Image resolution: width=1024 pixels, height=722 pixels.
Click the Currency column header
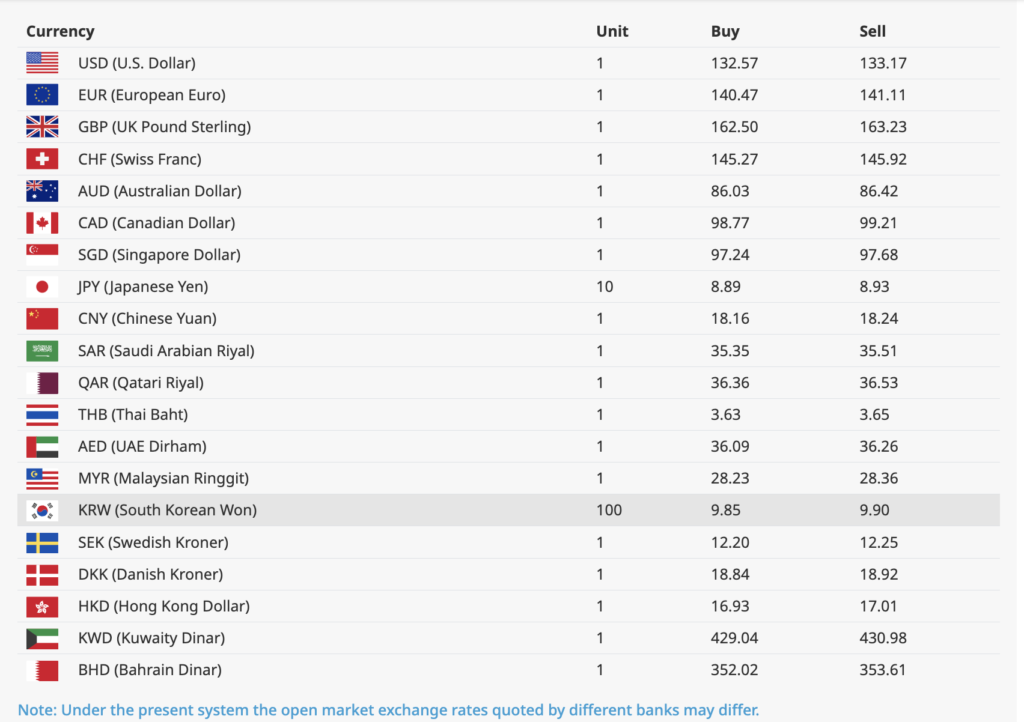click(60, 31)
